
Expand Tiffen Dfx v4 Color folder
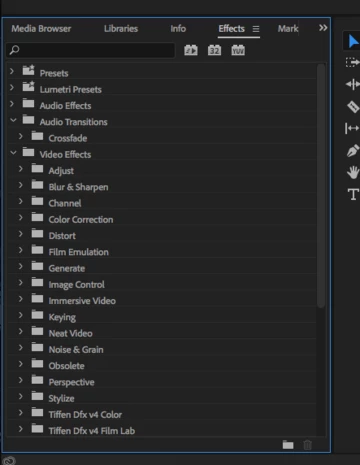pos(21,413)
